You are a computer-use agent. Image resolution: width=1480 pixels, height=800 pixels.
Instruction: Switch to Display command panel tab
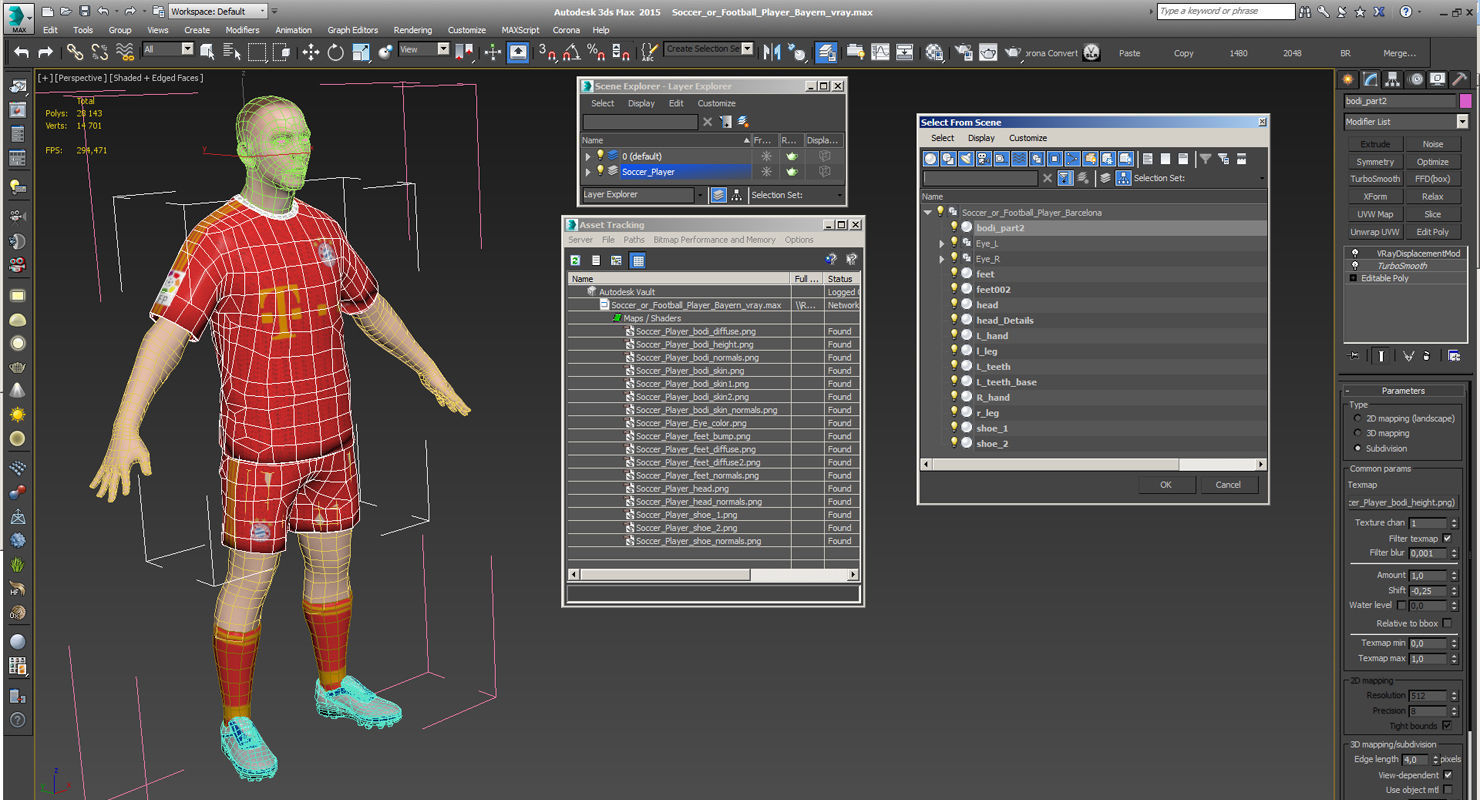pyautogui.click(x=1438, y=79)
